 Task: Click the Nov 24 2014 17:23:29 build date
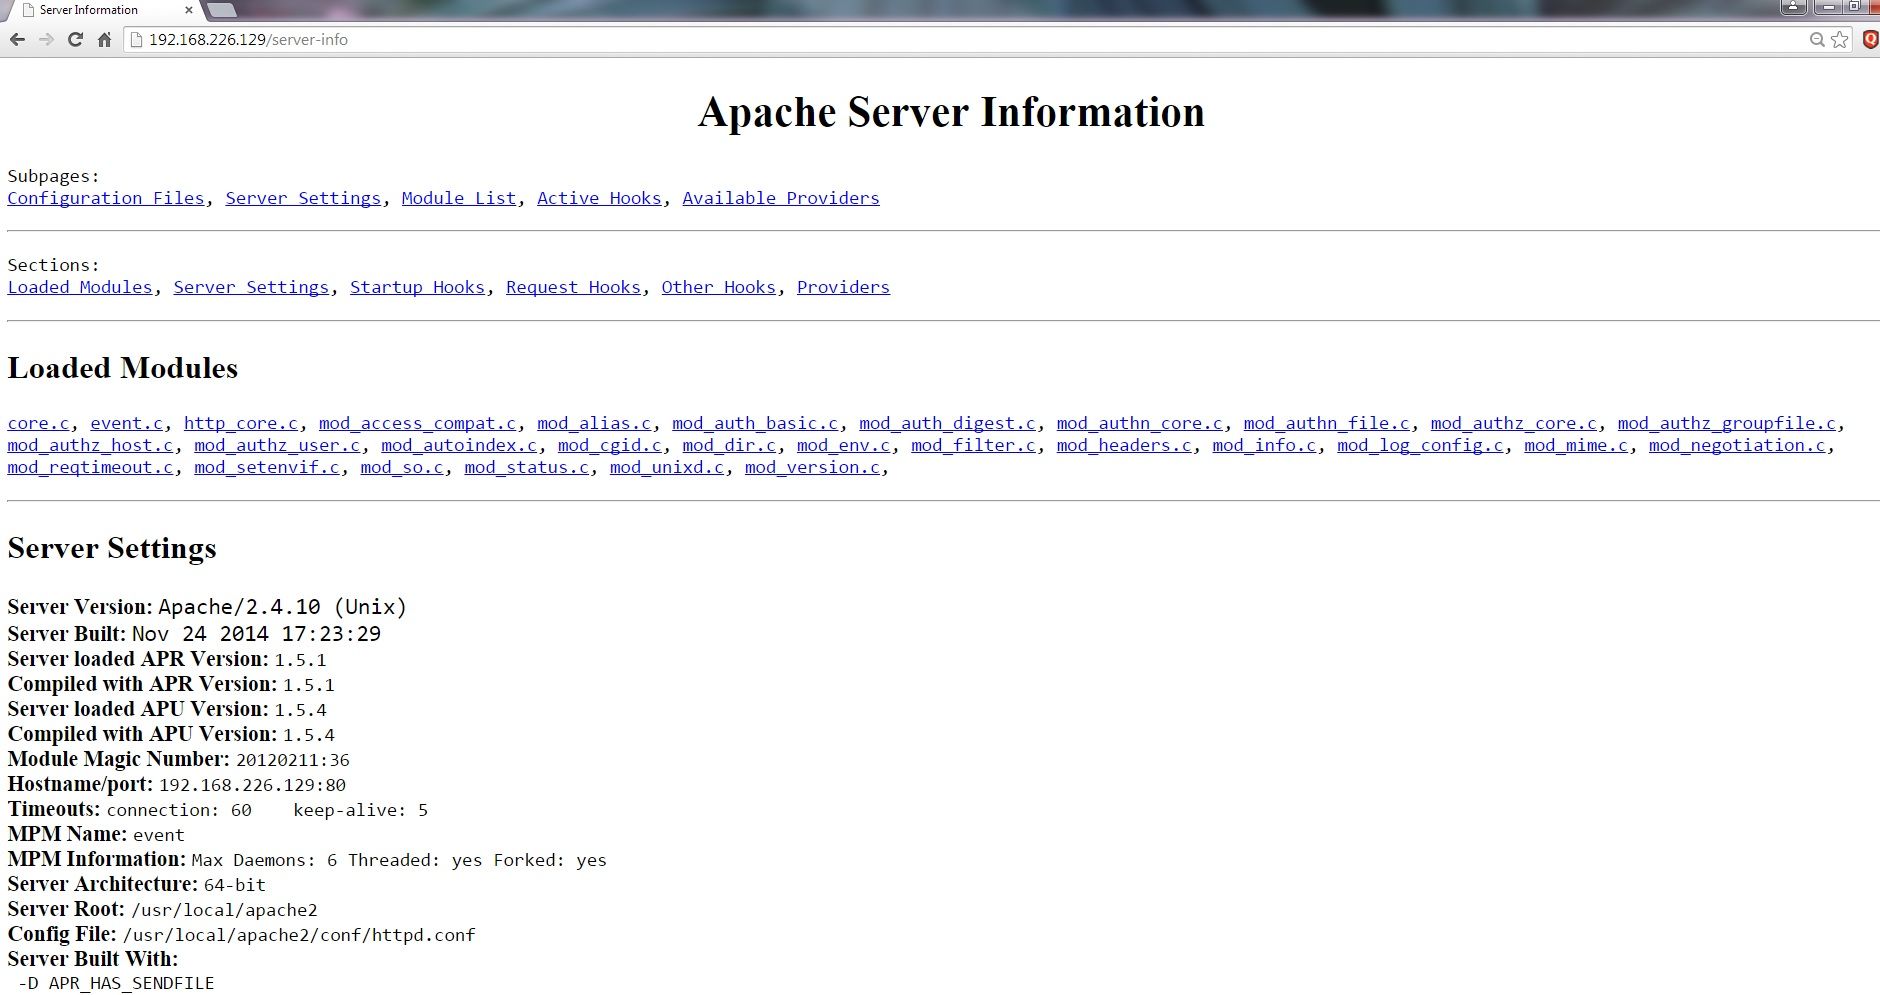click(x=256, y=634)
